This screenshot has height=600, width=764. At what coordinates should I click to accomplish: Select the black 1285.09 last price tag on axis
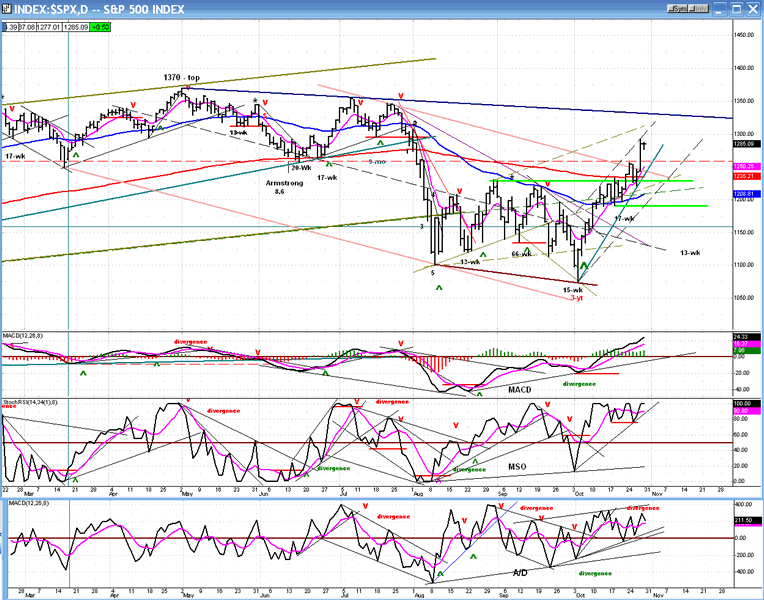click(746, 144)
